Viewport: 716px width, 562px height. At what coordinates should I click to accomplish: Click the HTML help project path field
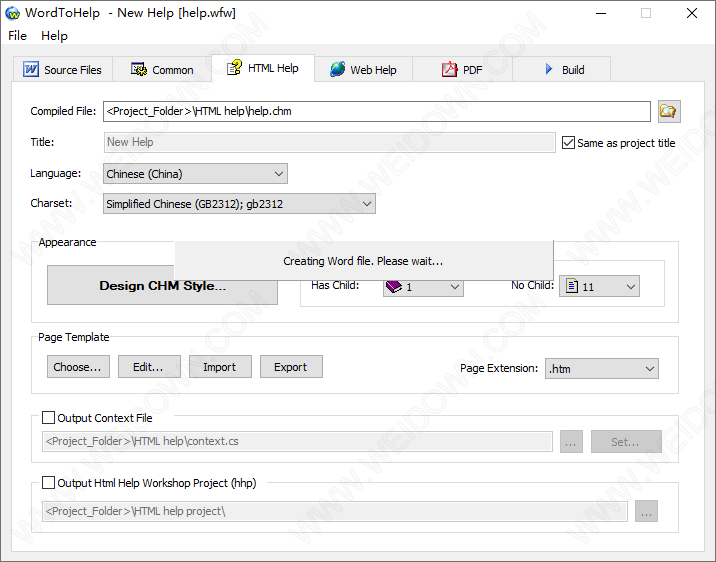(335, 511)
